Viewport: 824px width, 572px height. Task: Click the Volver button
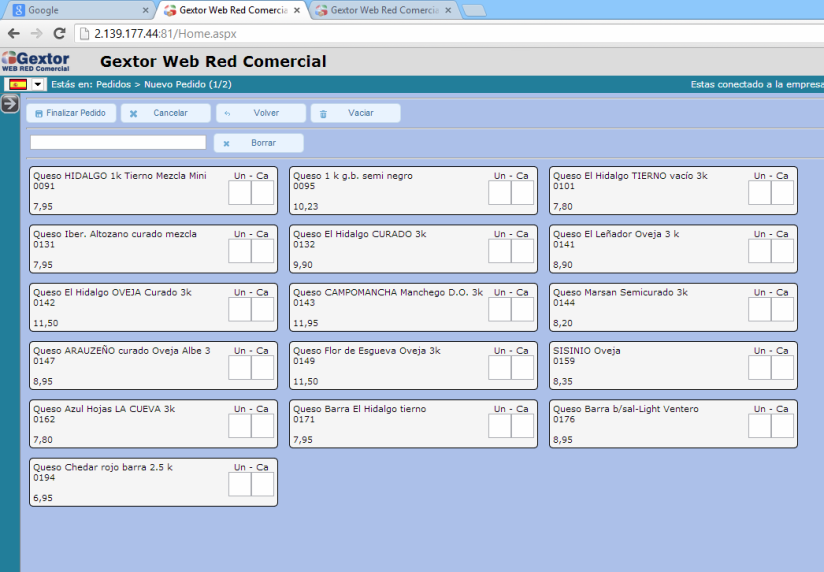(260, 113)
